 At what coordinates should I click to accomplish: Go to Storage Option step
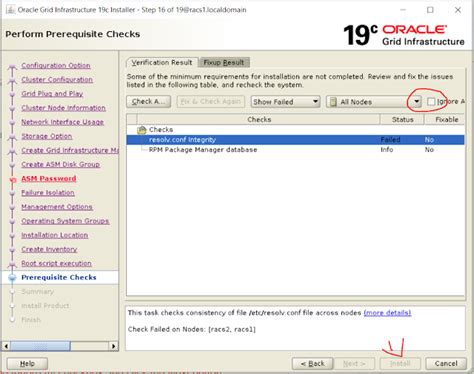47,136
